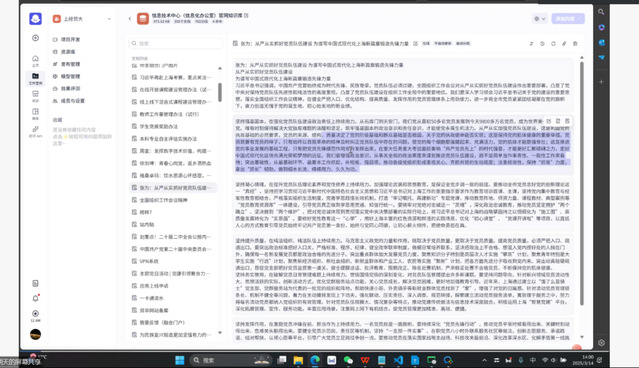This screenshot has width=639, height=368.
Task: Click the document search input field
Action: (176, 43)
